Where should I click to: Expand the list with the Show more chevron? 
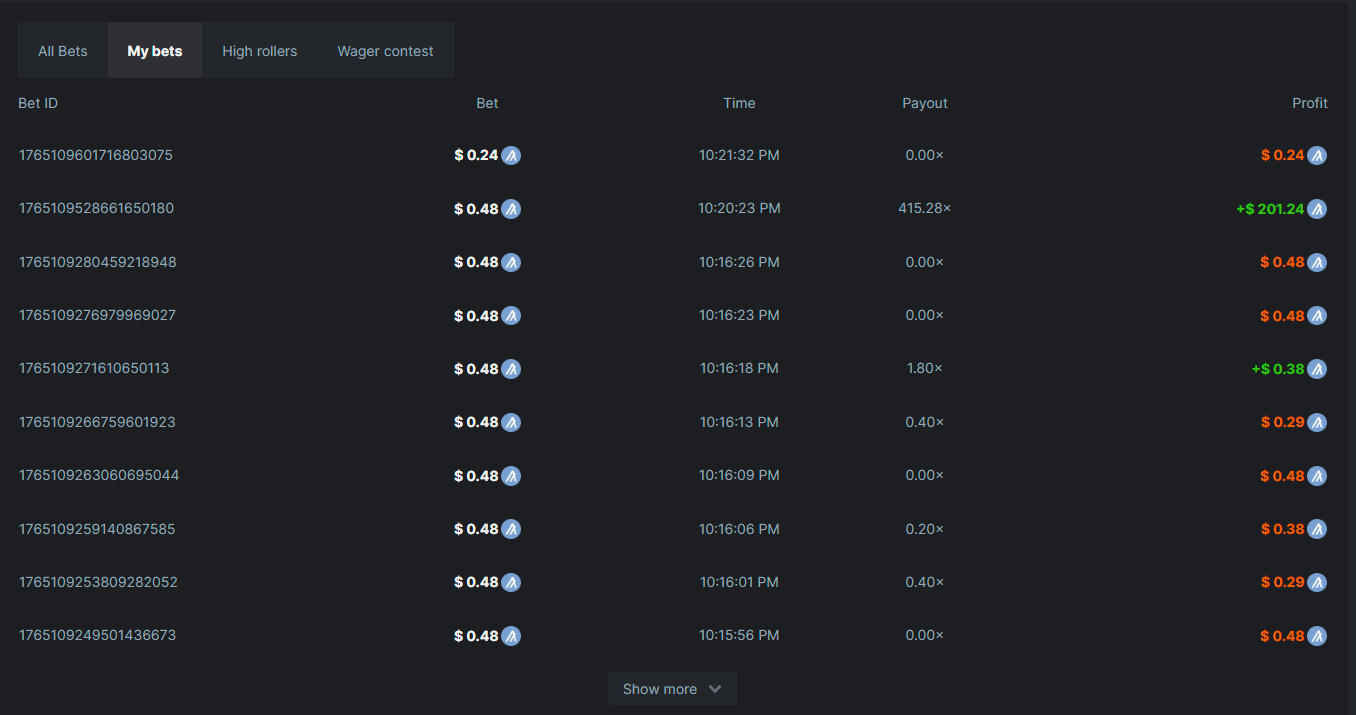pos(715,689)
